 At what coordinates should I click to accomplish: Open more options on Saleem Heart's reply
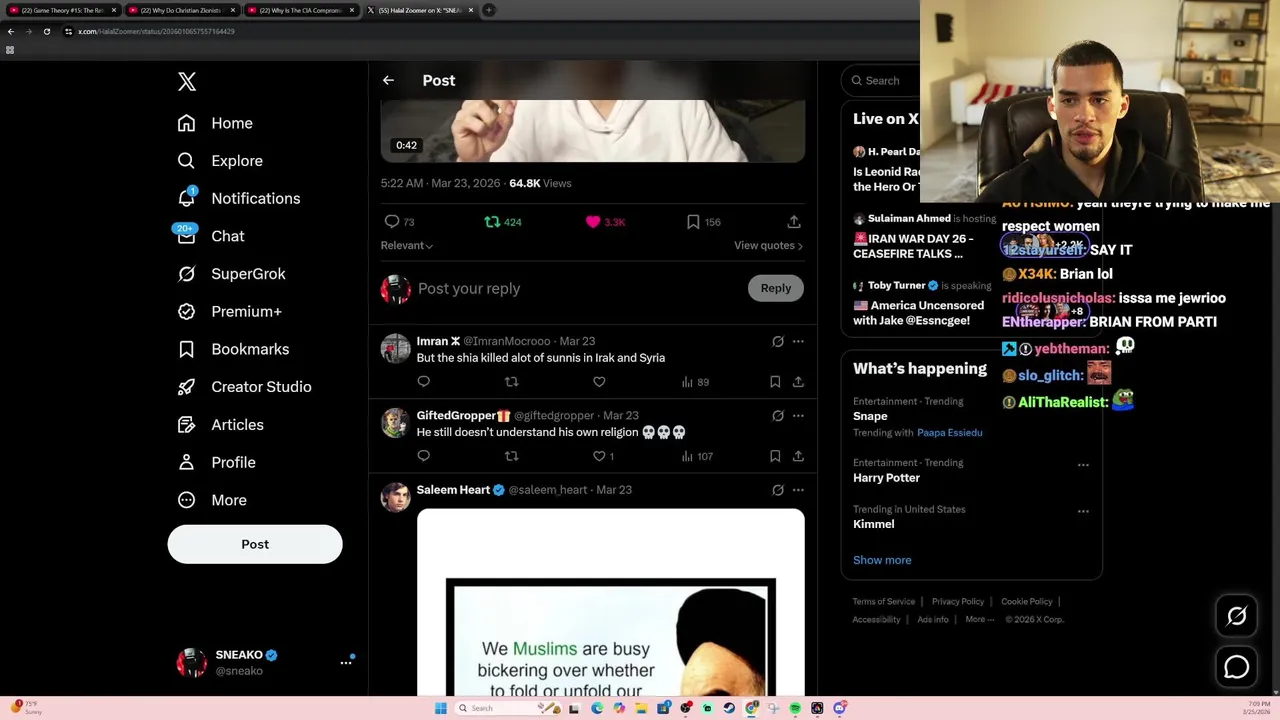pyautogui.click(x=798, y=490)
